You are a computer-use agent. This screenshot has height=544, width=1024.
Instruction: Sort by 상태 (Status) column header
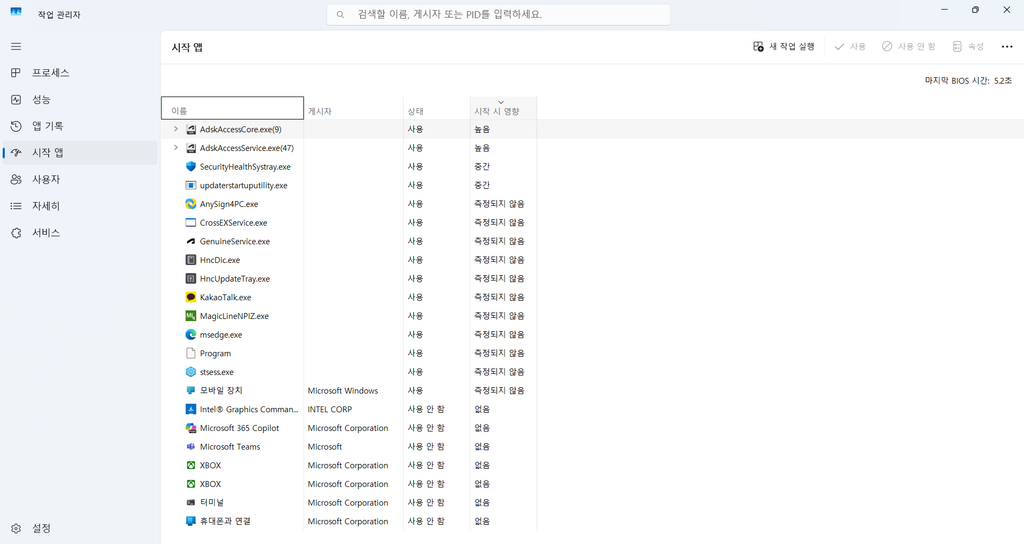click(x=436, y=108)
